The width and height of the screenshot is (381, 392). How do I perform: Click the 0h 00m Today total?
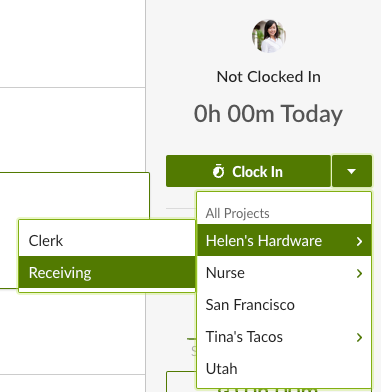click(268, 114)
